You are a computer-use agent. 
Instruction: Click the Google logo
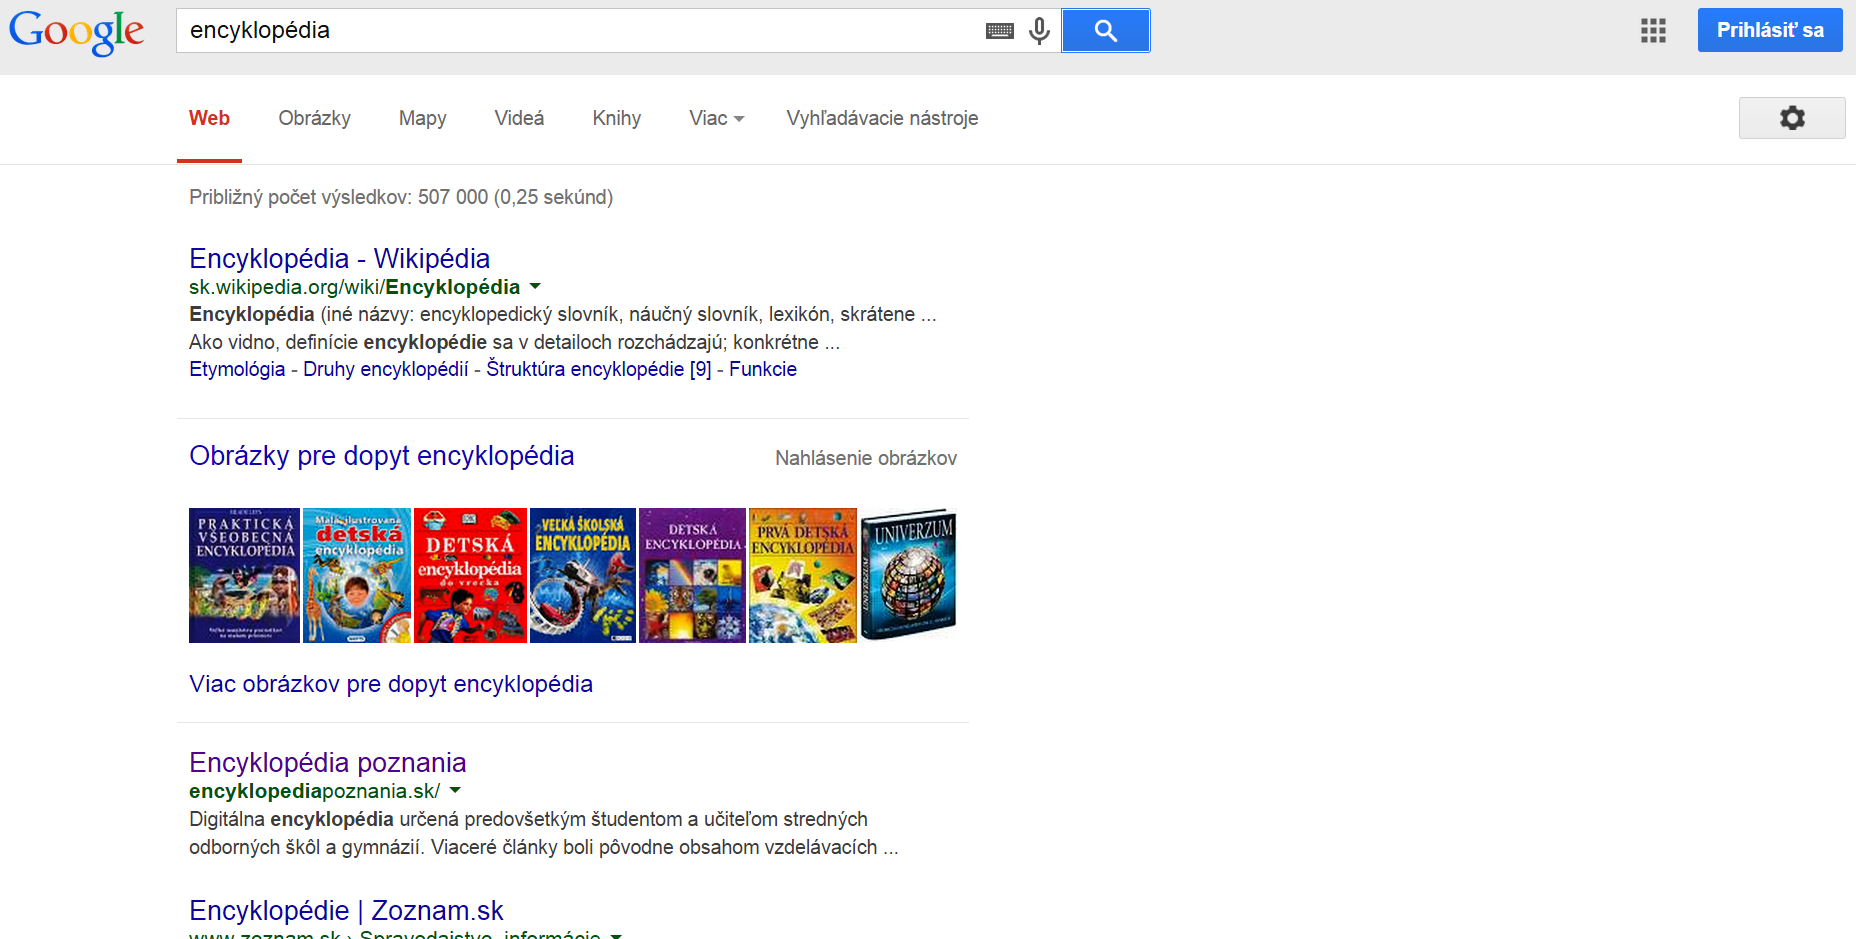click(x=77, y=32)
